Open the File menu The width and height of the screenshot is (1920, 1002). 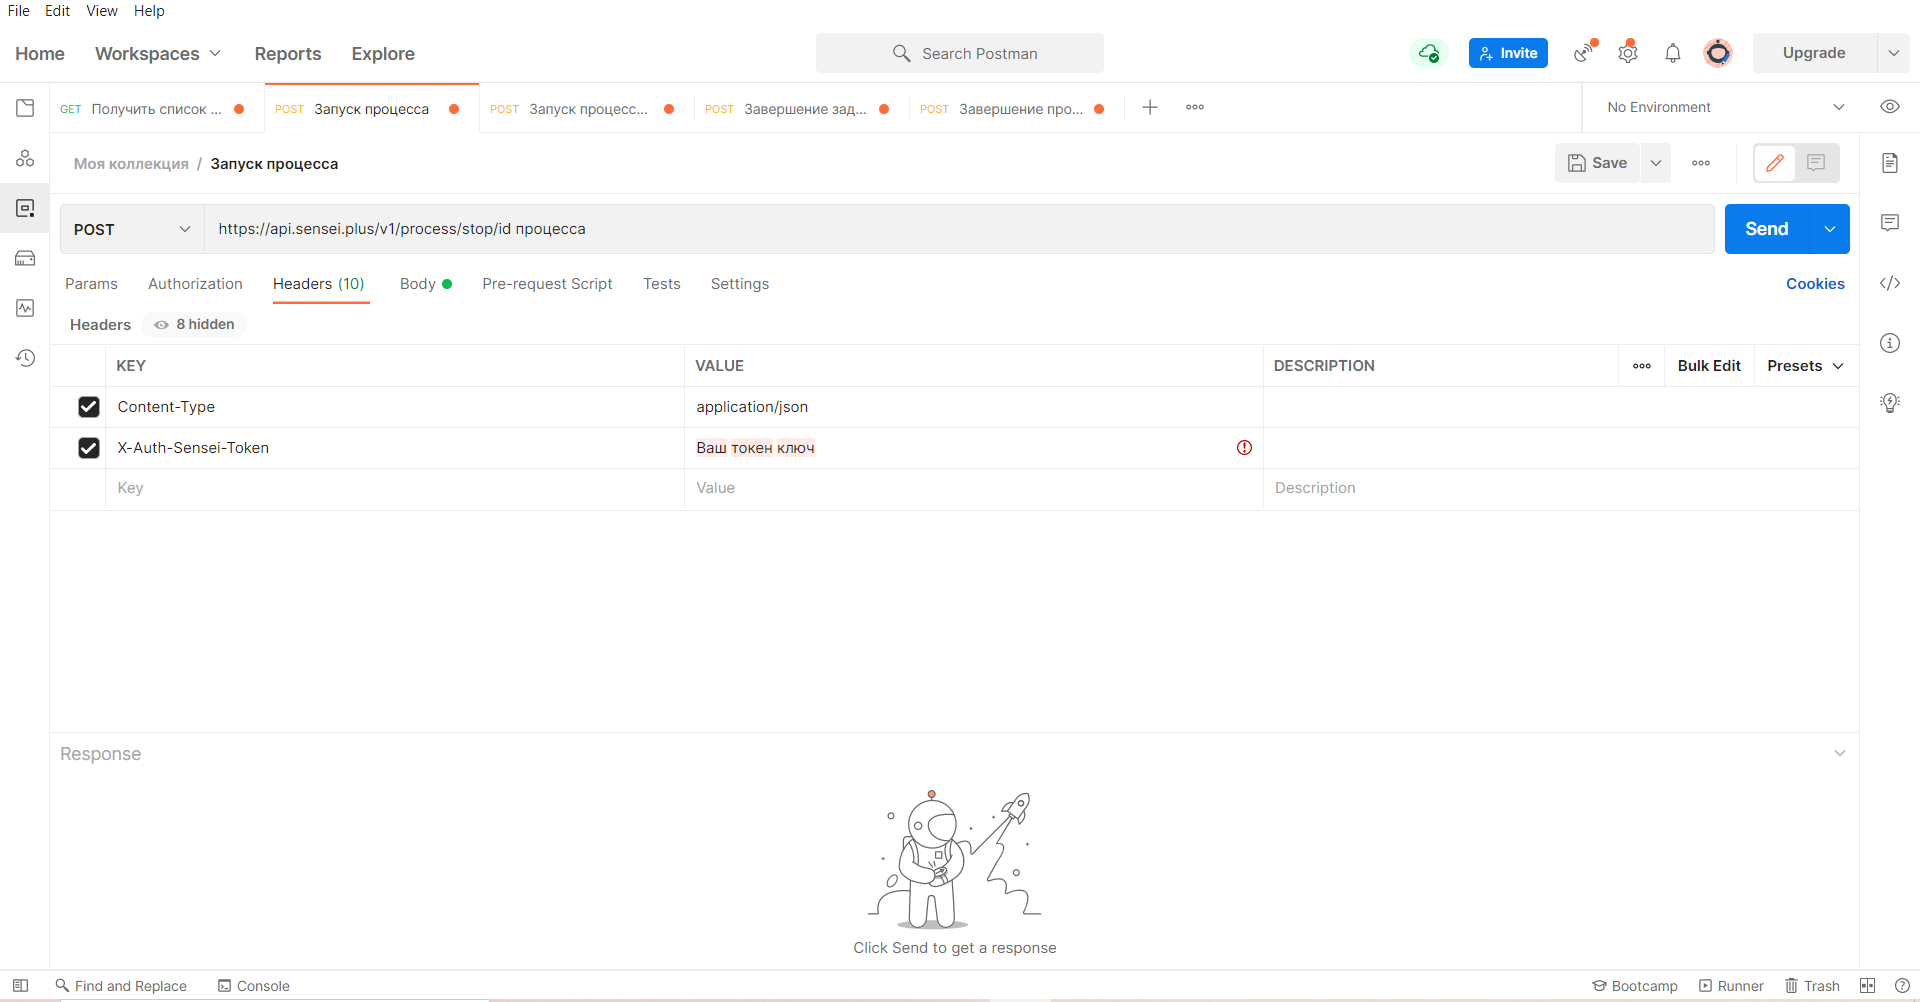pyautogui.click(x=19, y=11)
